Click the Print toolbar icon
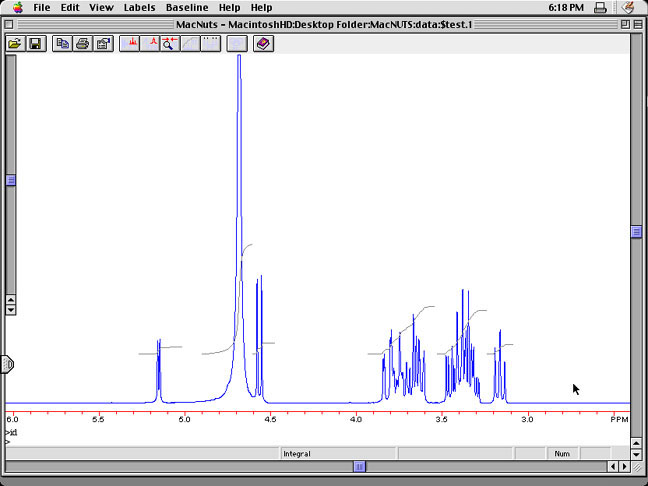The image size is (648, 486). pyautogui.click(x=83, y=44)
